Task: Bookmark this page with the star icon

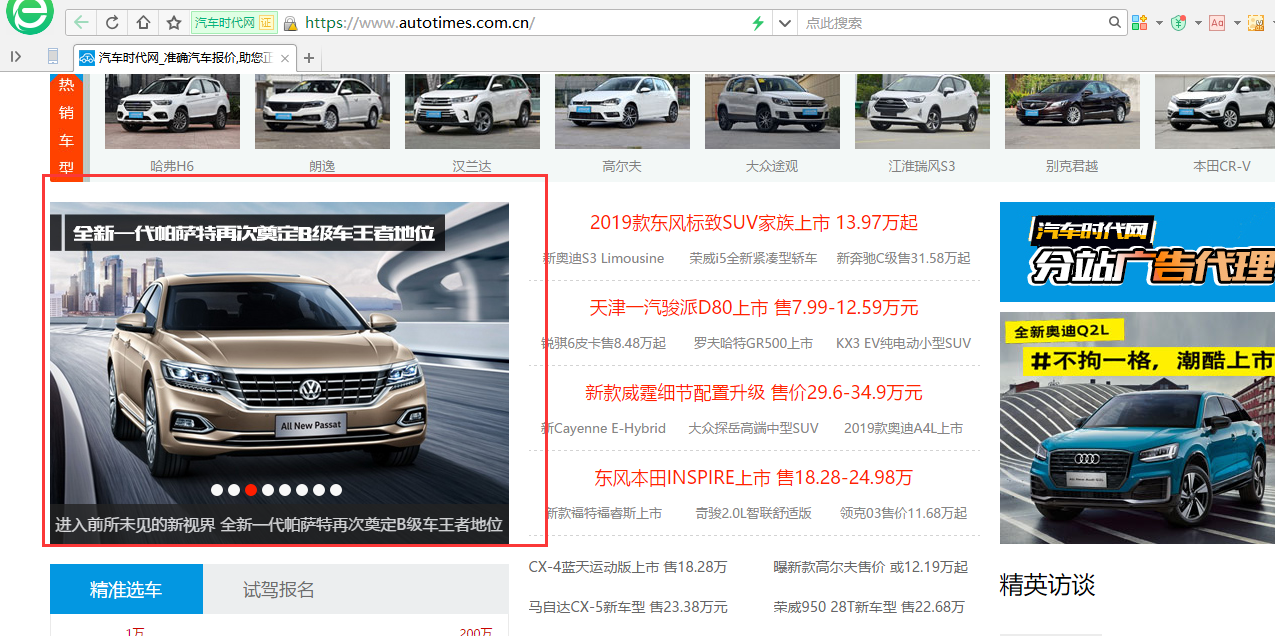Action: (x=174, y=22)
